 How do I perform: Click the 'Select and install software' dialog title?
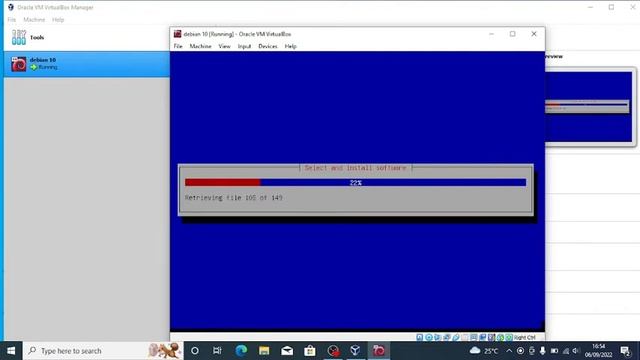(356, 168)
